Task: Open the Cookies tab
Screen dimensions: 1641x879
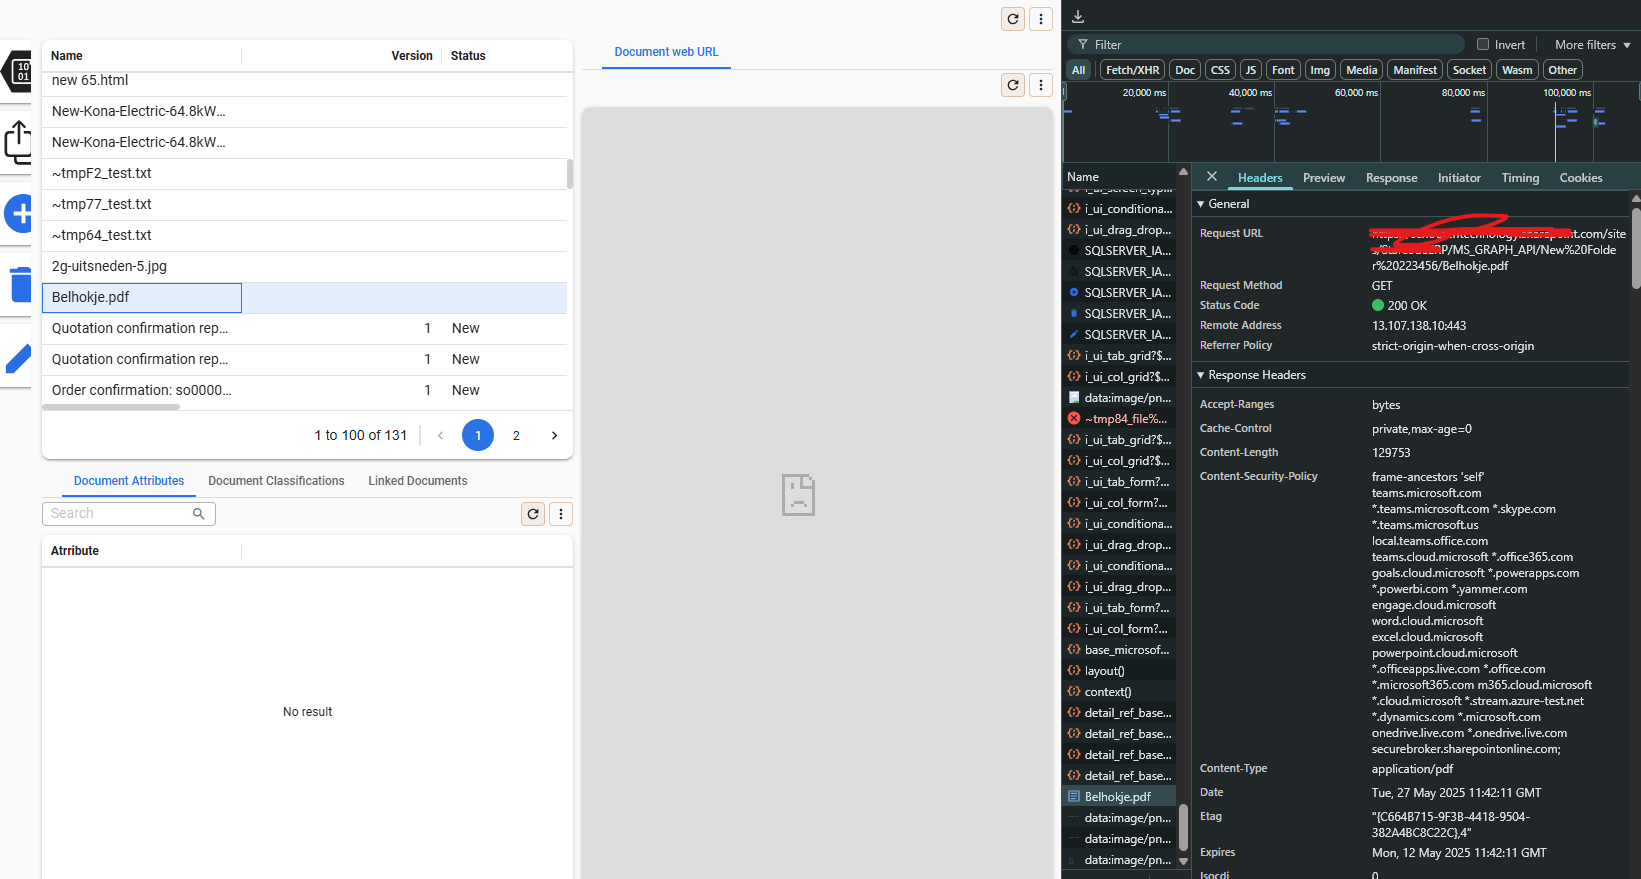Action: (x=1581, y=178)
